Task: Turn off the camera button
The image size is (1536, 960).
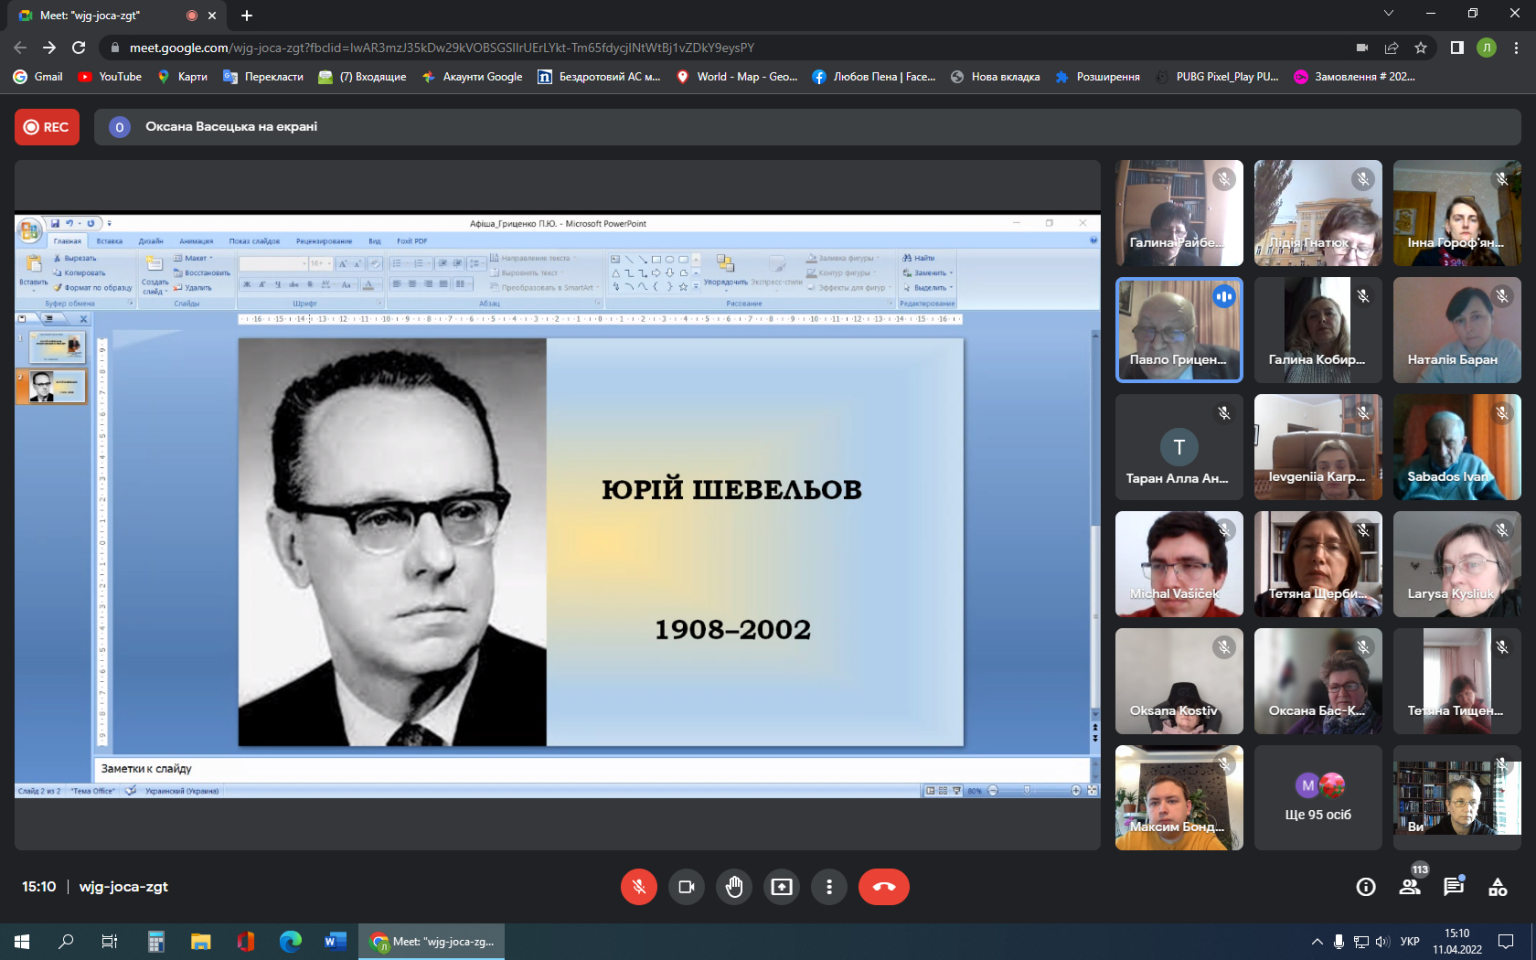Action: [686, 887]
